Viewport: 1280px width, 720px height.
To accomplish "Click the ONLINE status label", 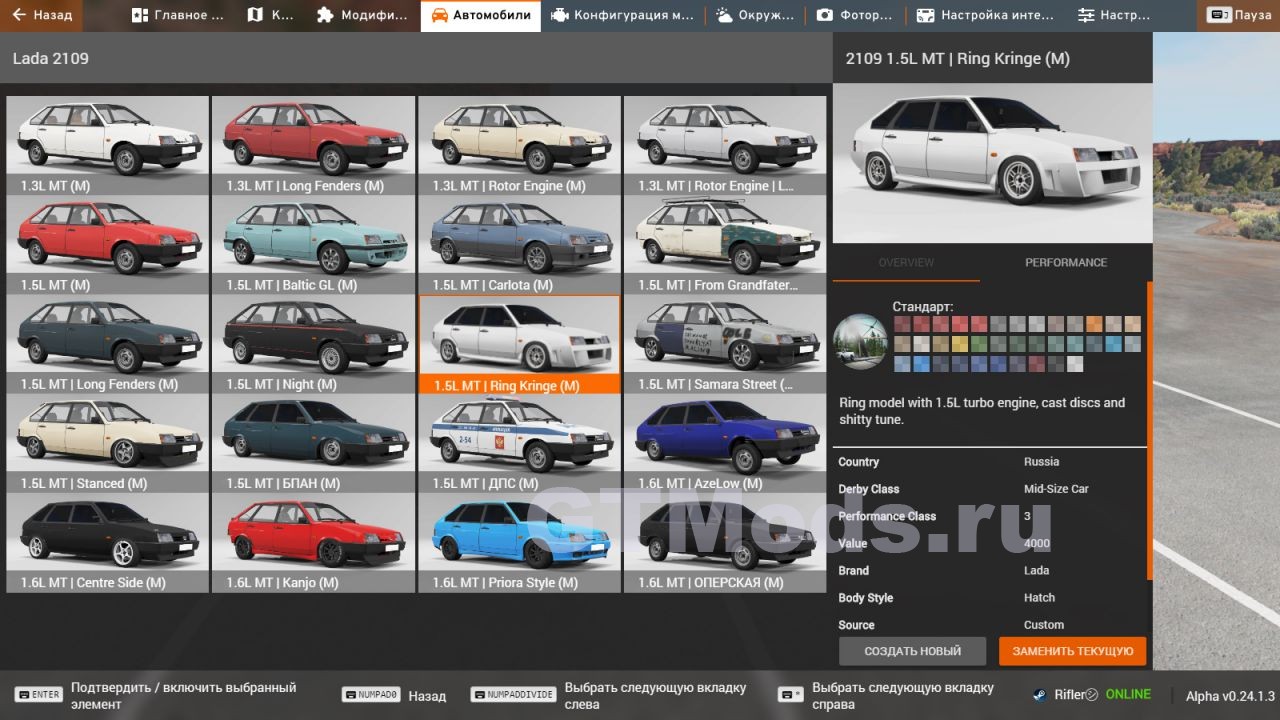I will (x=1128, y=695).
